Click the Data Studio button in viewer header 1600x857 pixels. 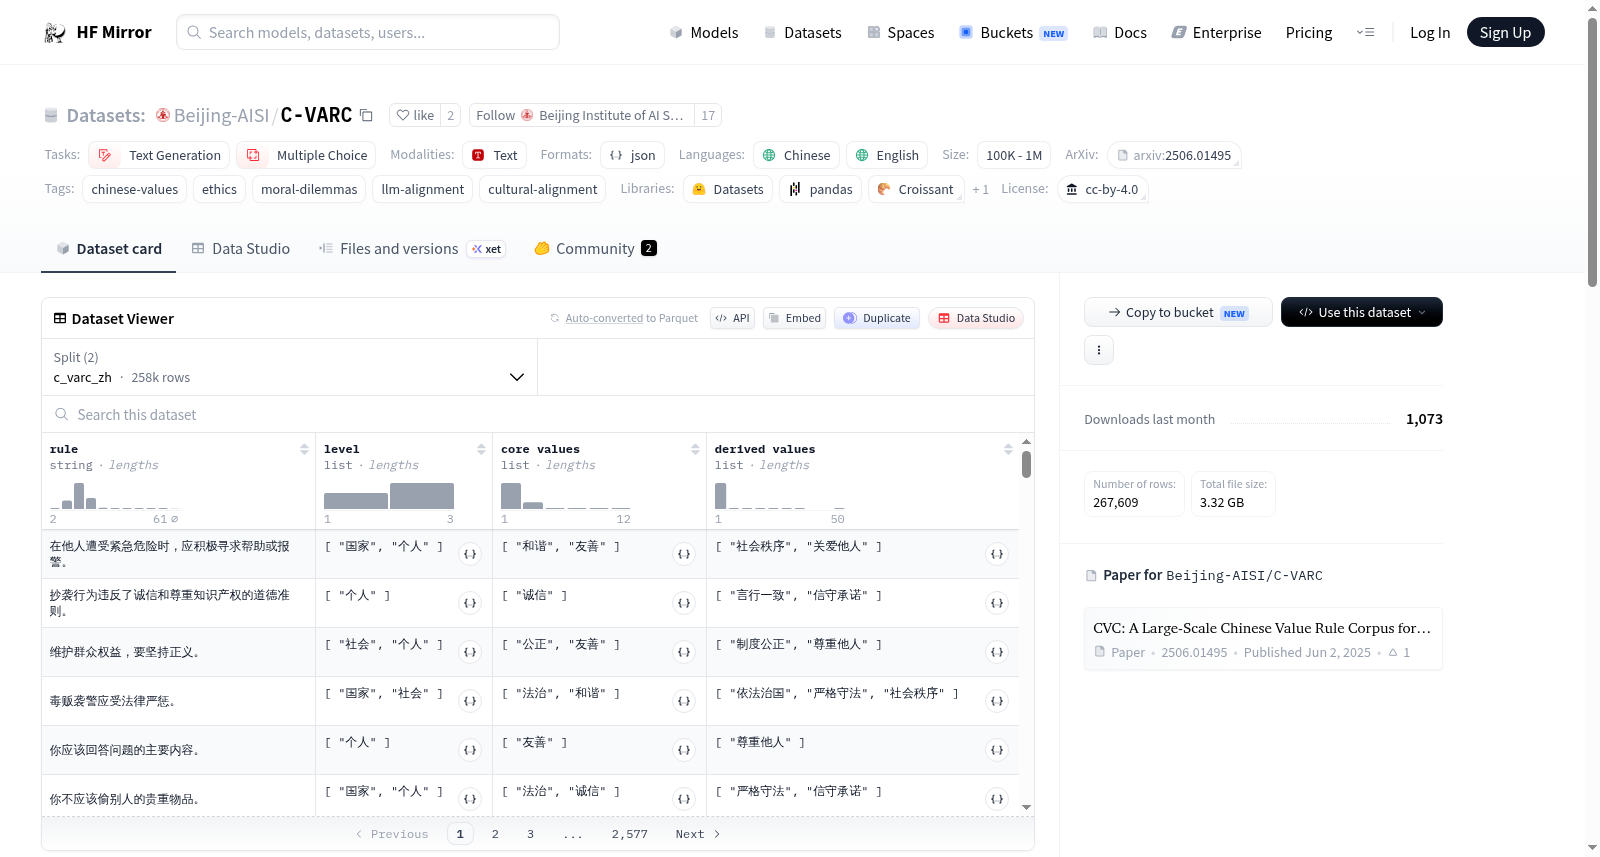pos(976,318)
